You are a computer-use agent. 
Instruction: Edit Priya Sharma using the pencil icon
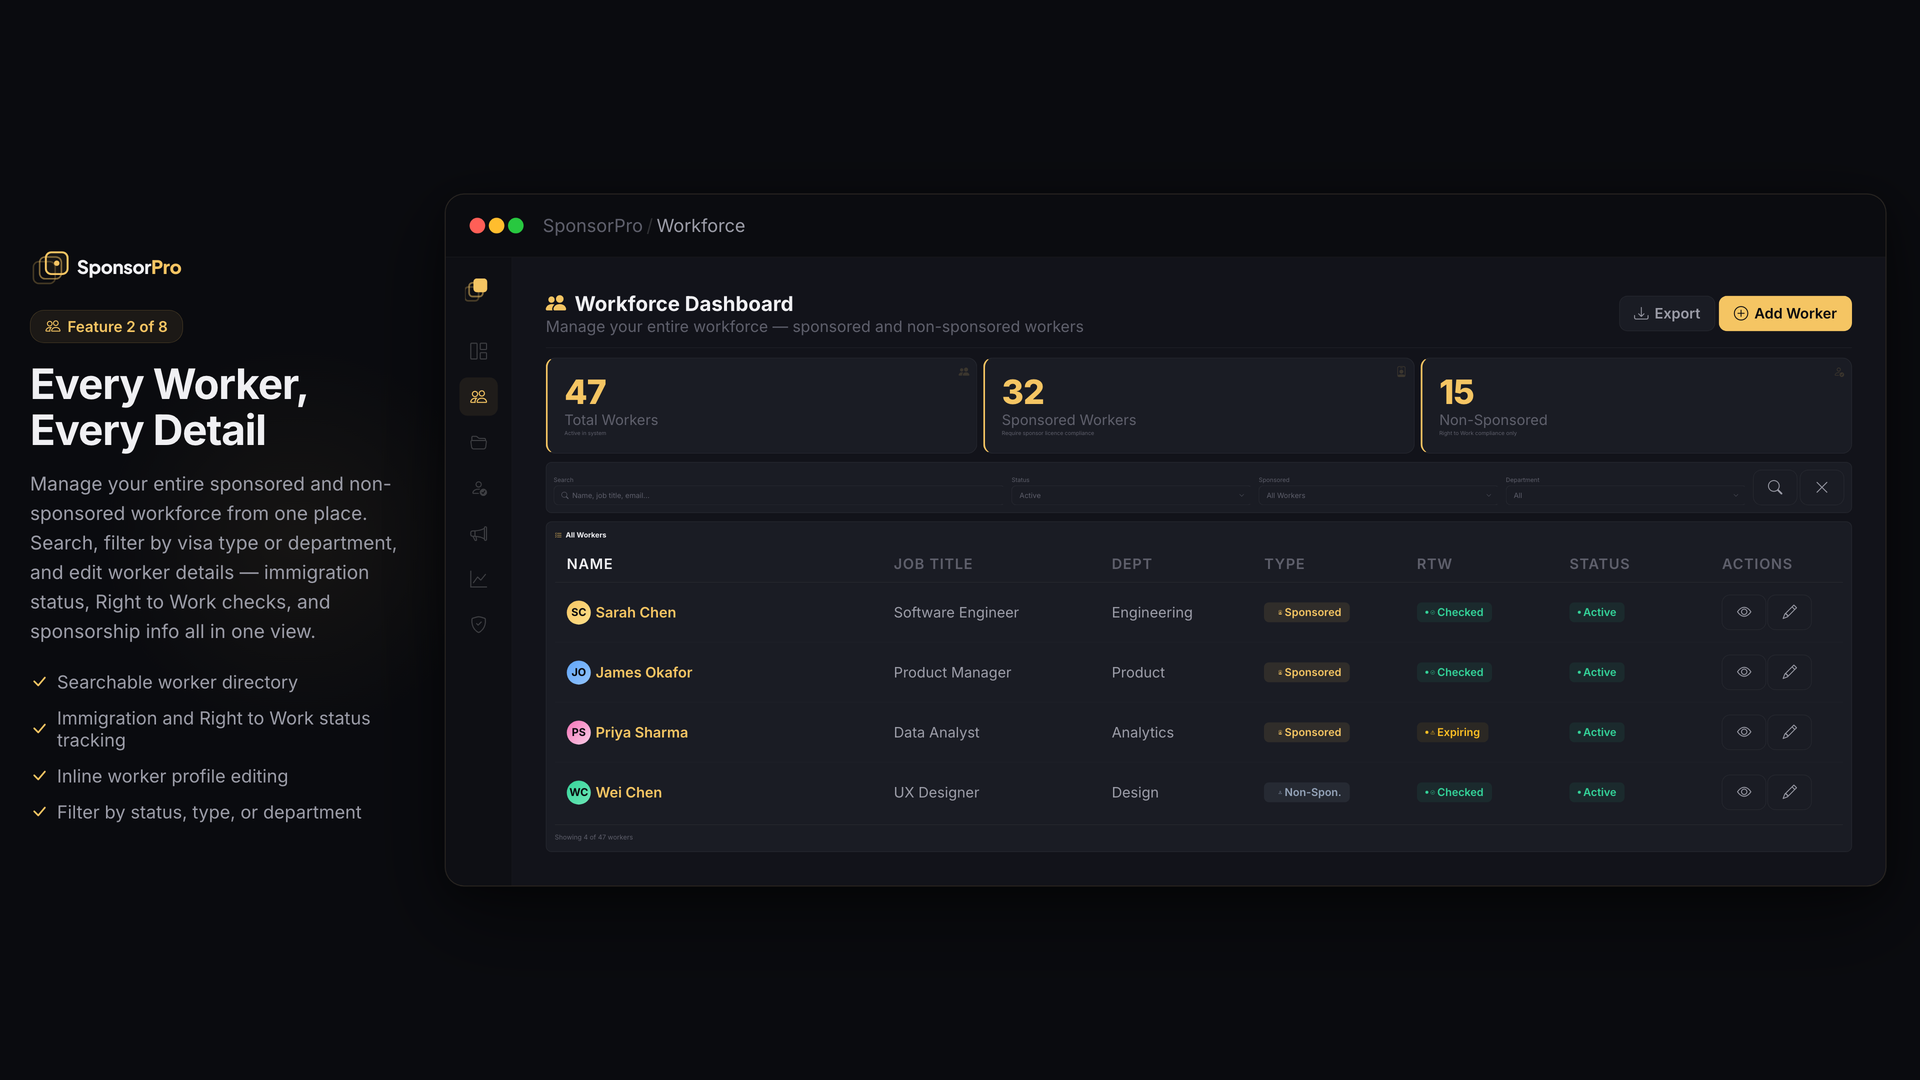1790,732
